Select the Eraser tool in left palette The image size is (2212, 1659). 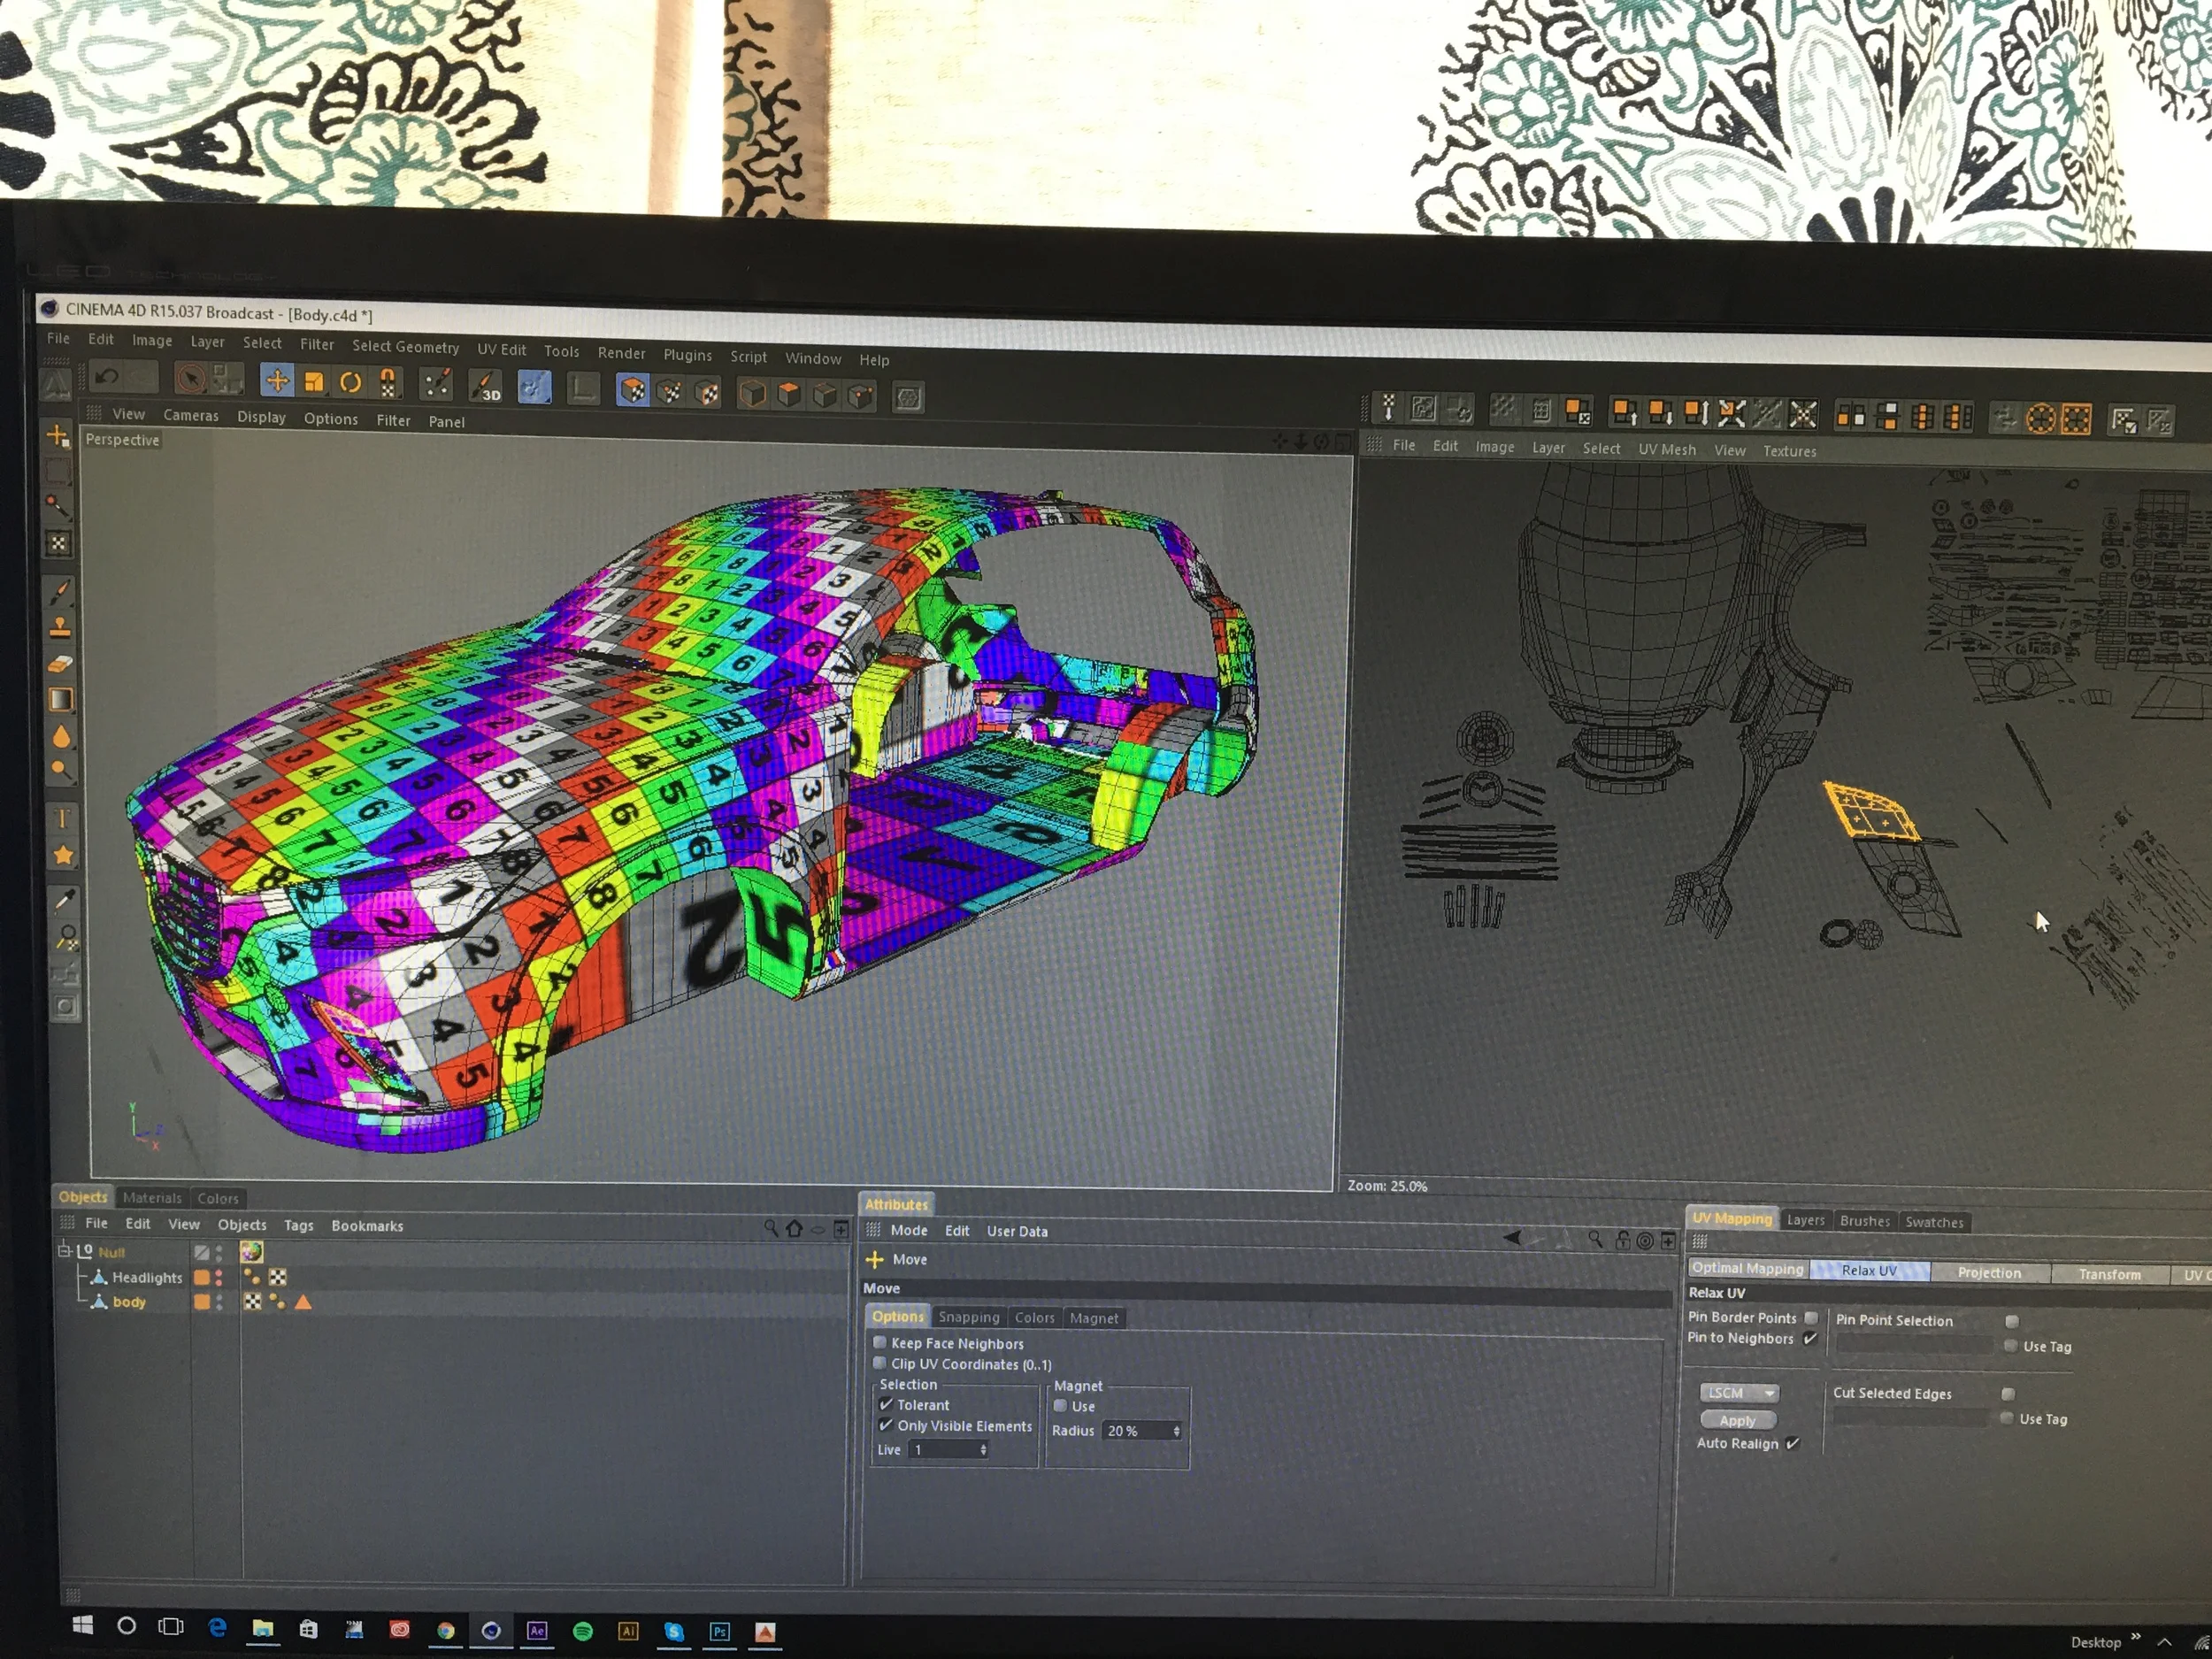pos(60,664)
